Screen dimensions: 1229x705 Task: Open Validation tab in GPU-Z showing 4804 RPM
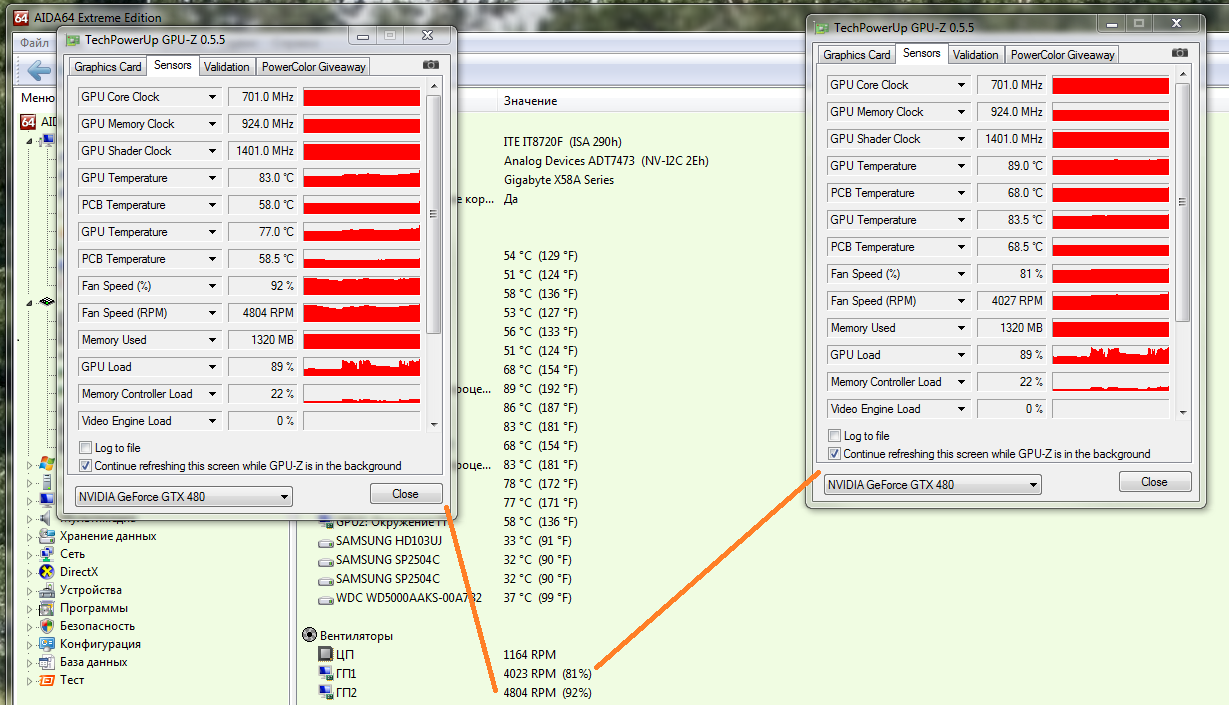(x=227, y=67)
